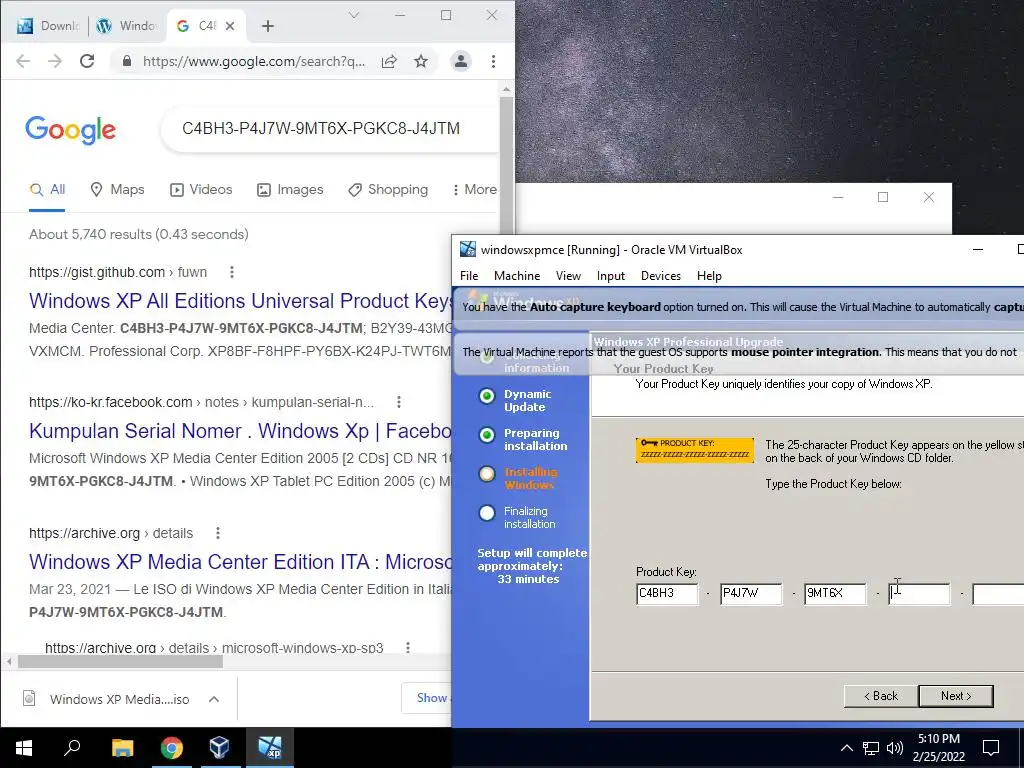Open VirtualBox Devices menu
1024x768 pixels.
point(660,276)
